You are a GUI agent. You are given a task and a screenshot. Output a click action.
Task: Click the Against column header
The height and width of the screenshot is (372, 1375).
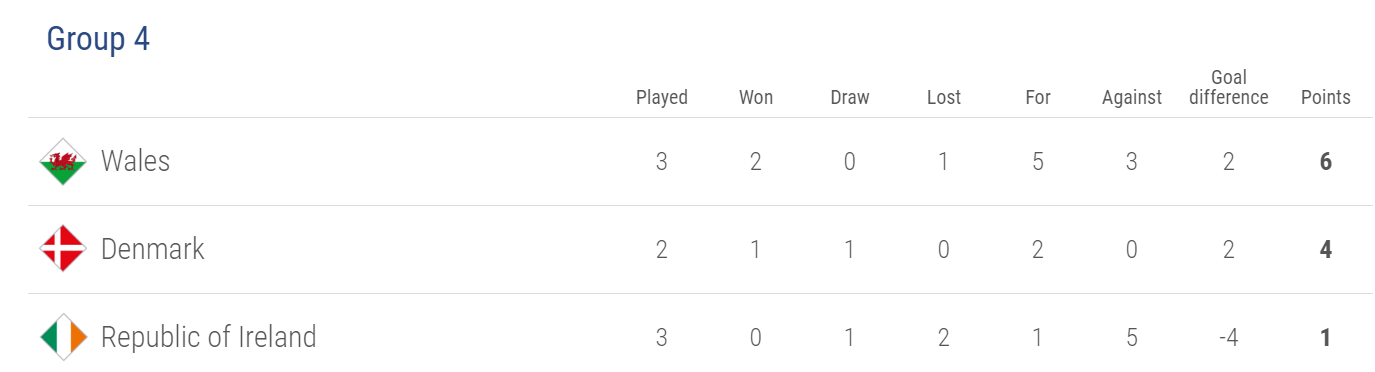[1132, 97]
